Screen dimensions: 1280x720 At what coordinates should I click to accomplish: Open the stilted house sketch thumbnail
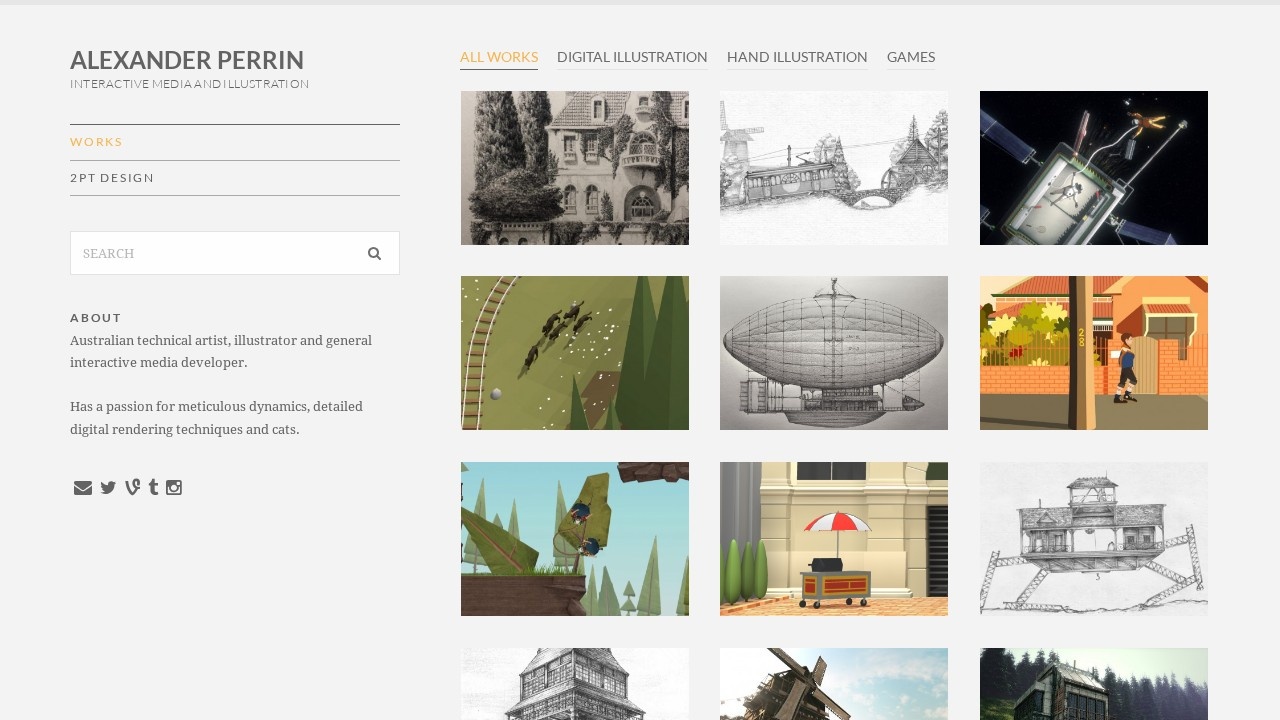tap(1094, 539)
